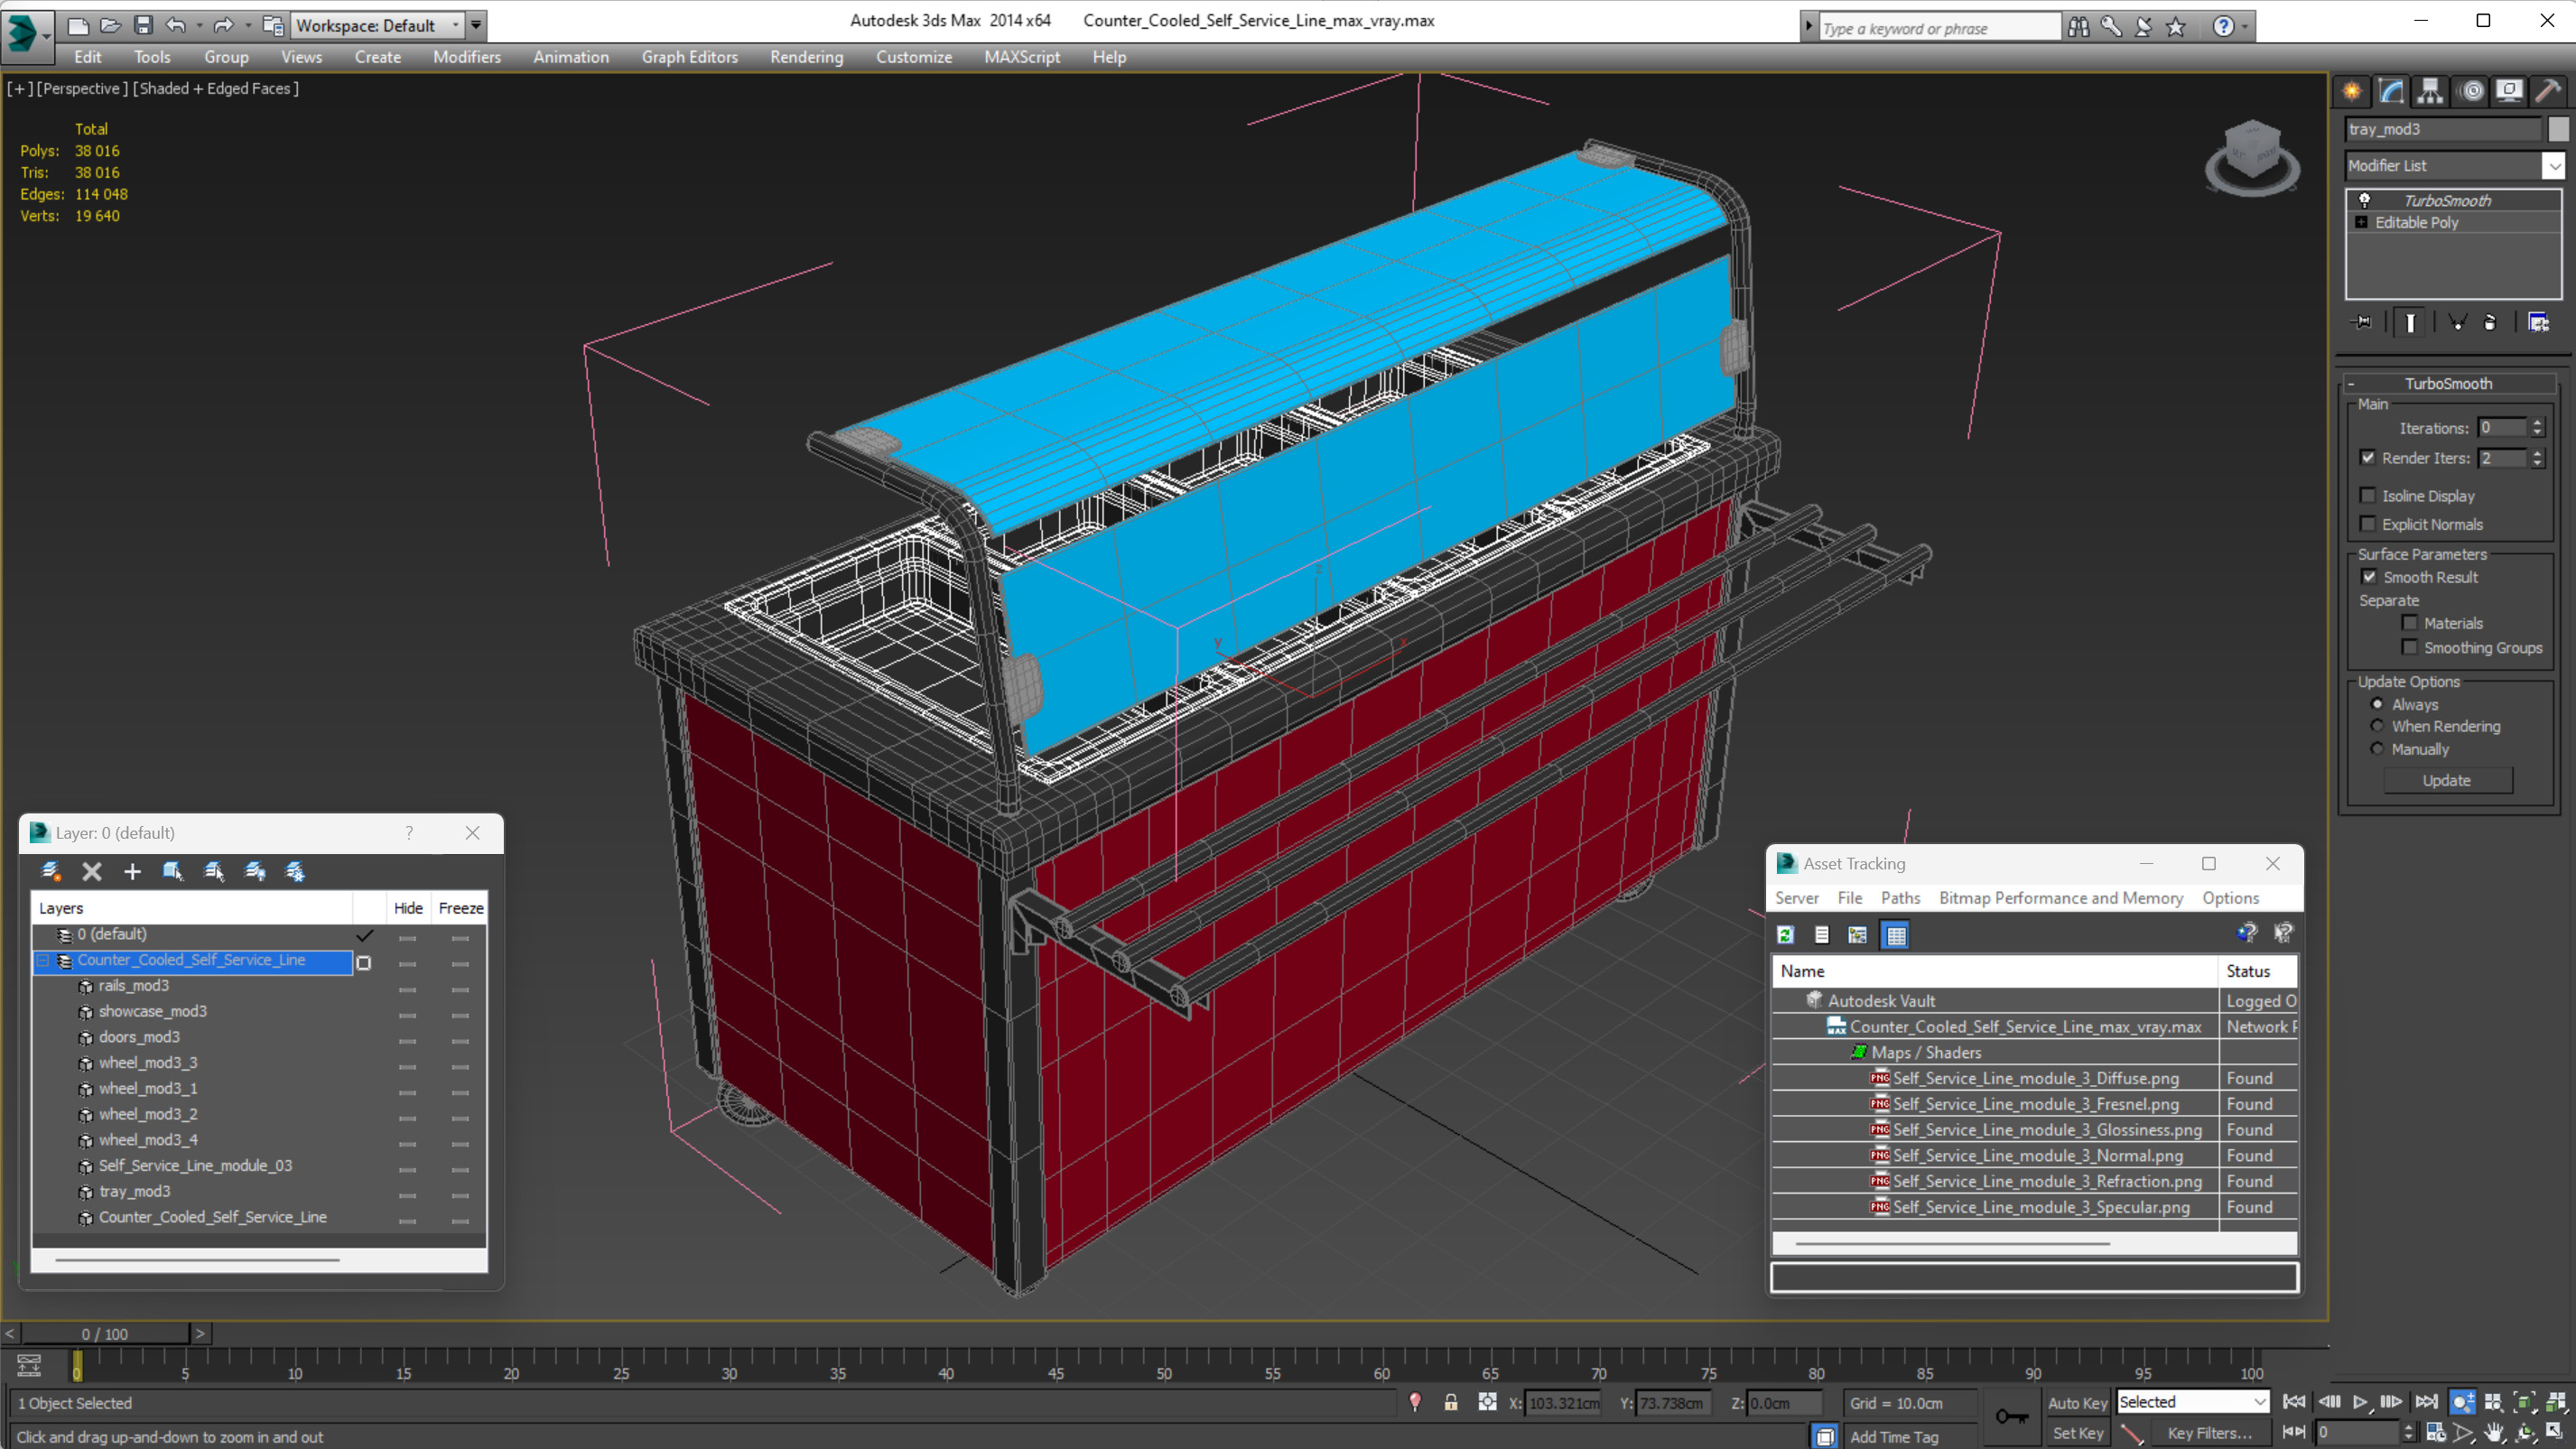Click the object color swatch beside tray_mod3
The height and width of the screenshot is (1449, 2576).
pyautogui.click(x=2557, y=129)
